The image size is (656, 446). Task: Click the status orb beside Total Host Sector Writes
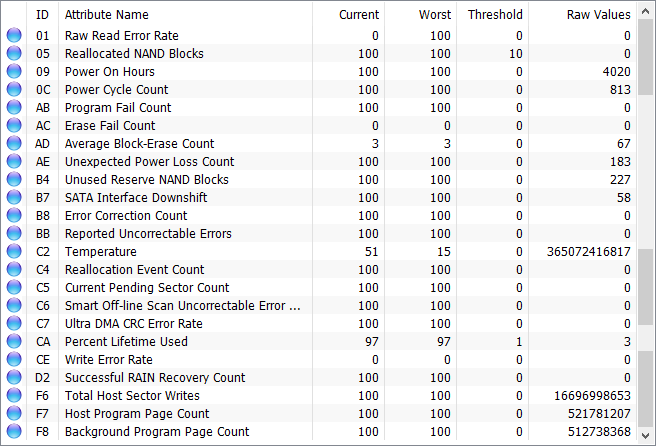[14, 395]
